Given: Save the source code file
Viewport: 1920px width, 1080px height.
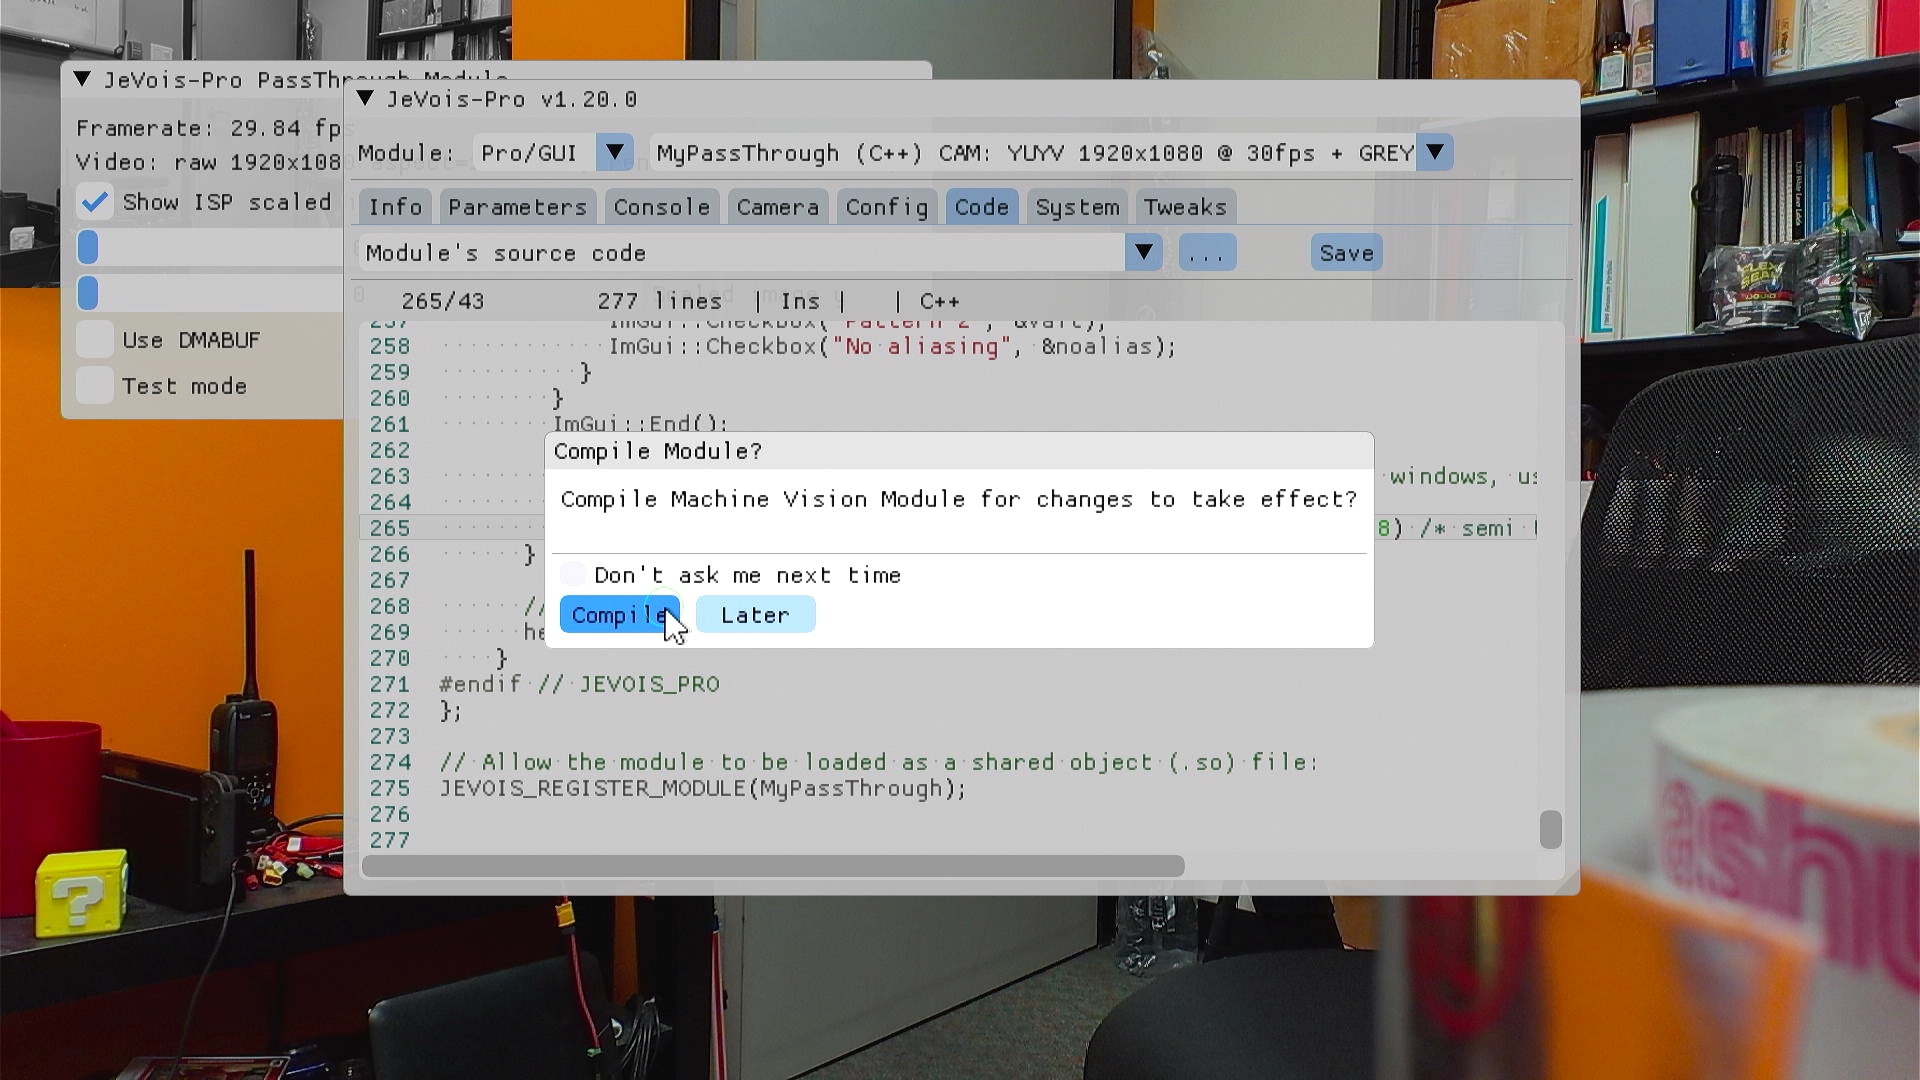Looking at the screenshot, I should 1346,253.
